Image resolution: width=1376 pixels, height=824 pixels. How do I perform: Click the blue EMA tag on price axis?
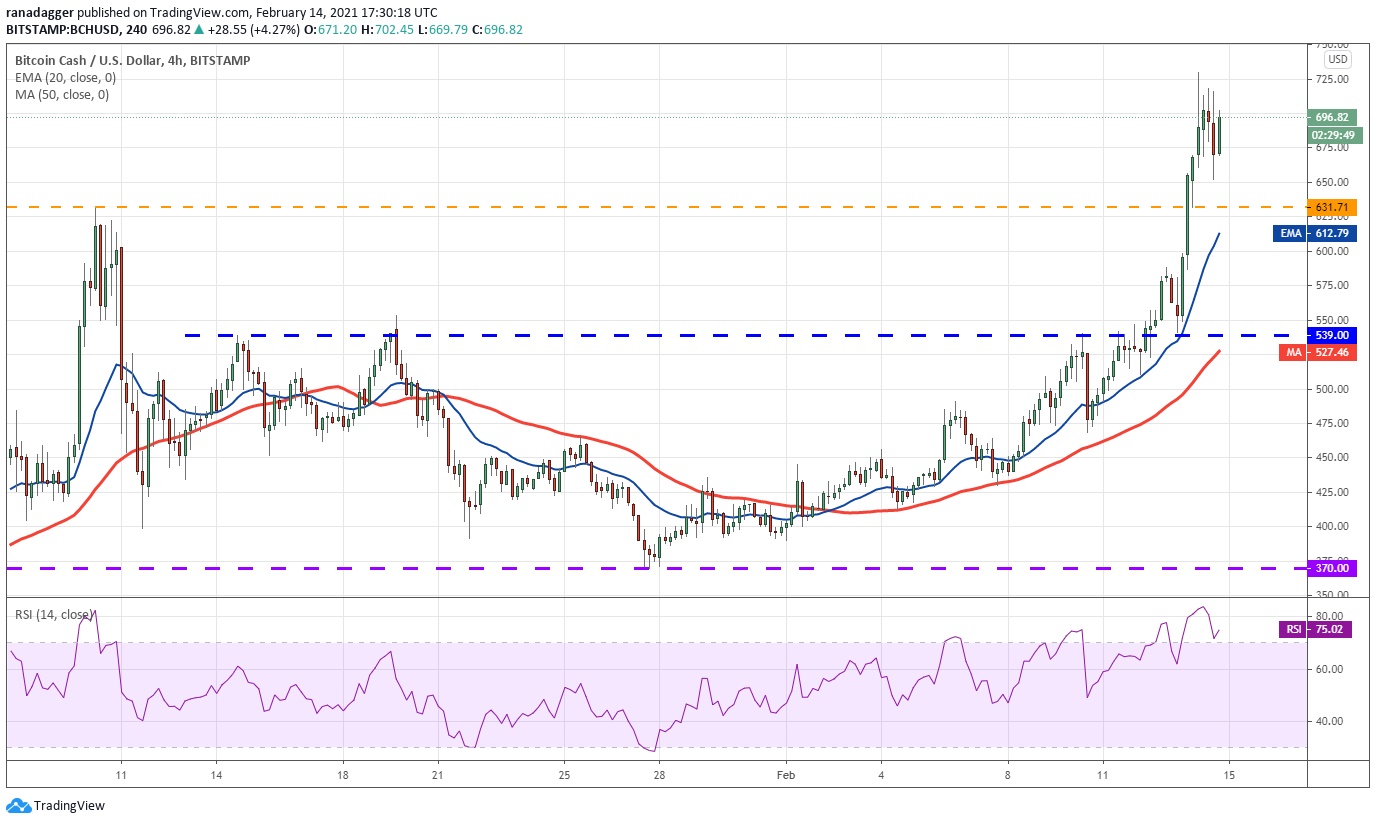(1291, 233)
